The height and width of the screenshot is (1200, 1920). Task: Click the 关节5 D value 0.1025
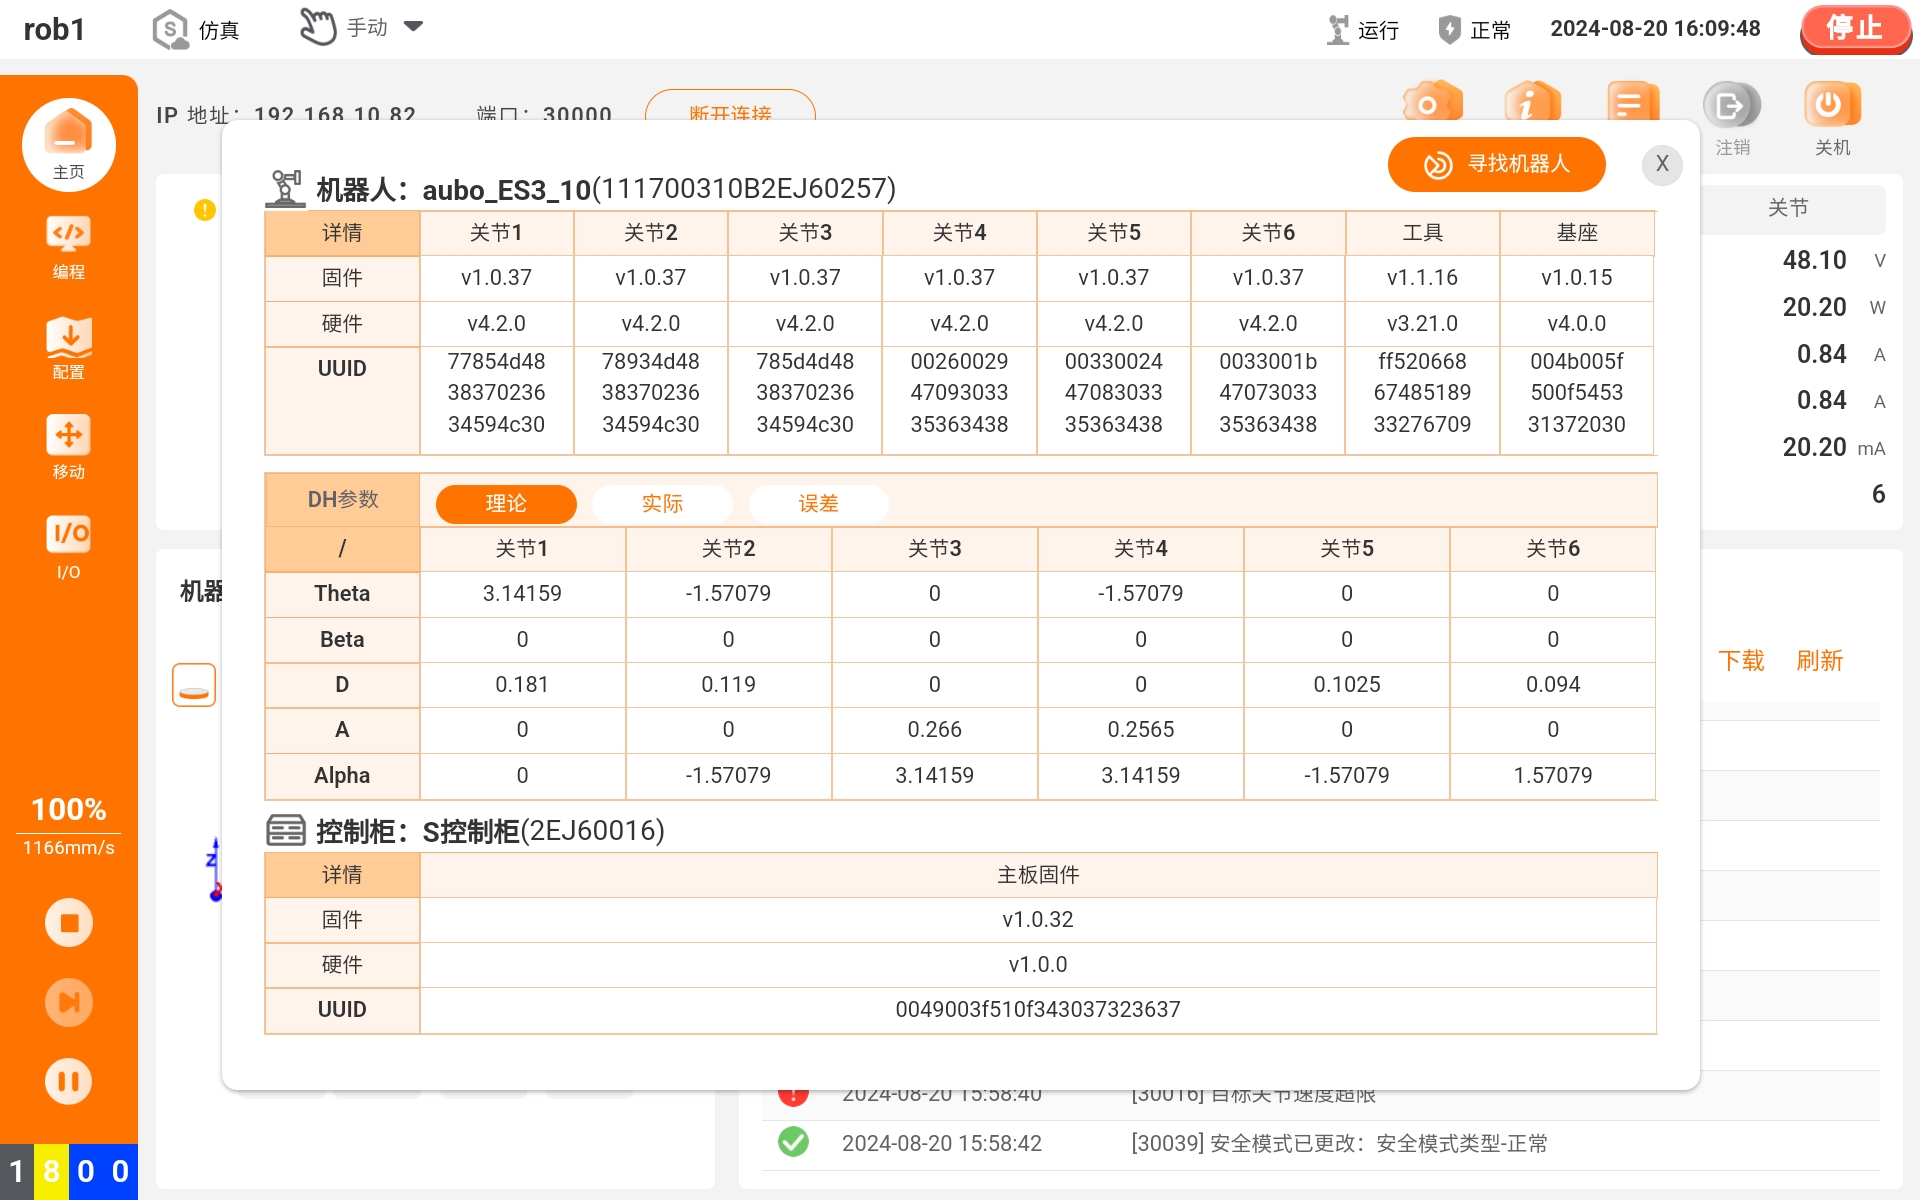point(1346,685)
